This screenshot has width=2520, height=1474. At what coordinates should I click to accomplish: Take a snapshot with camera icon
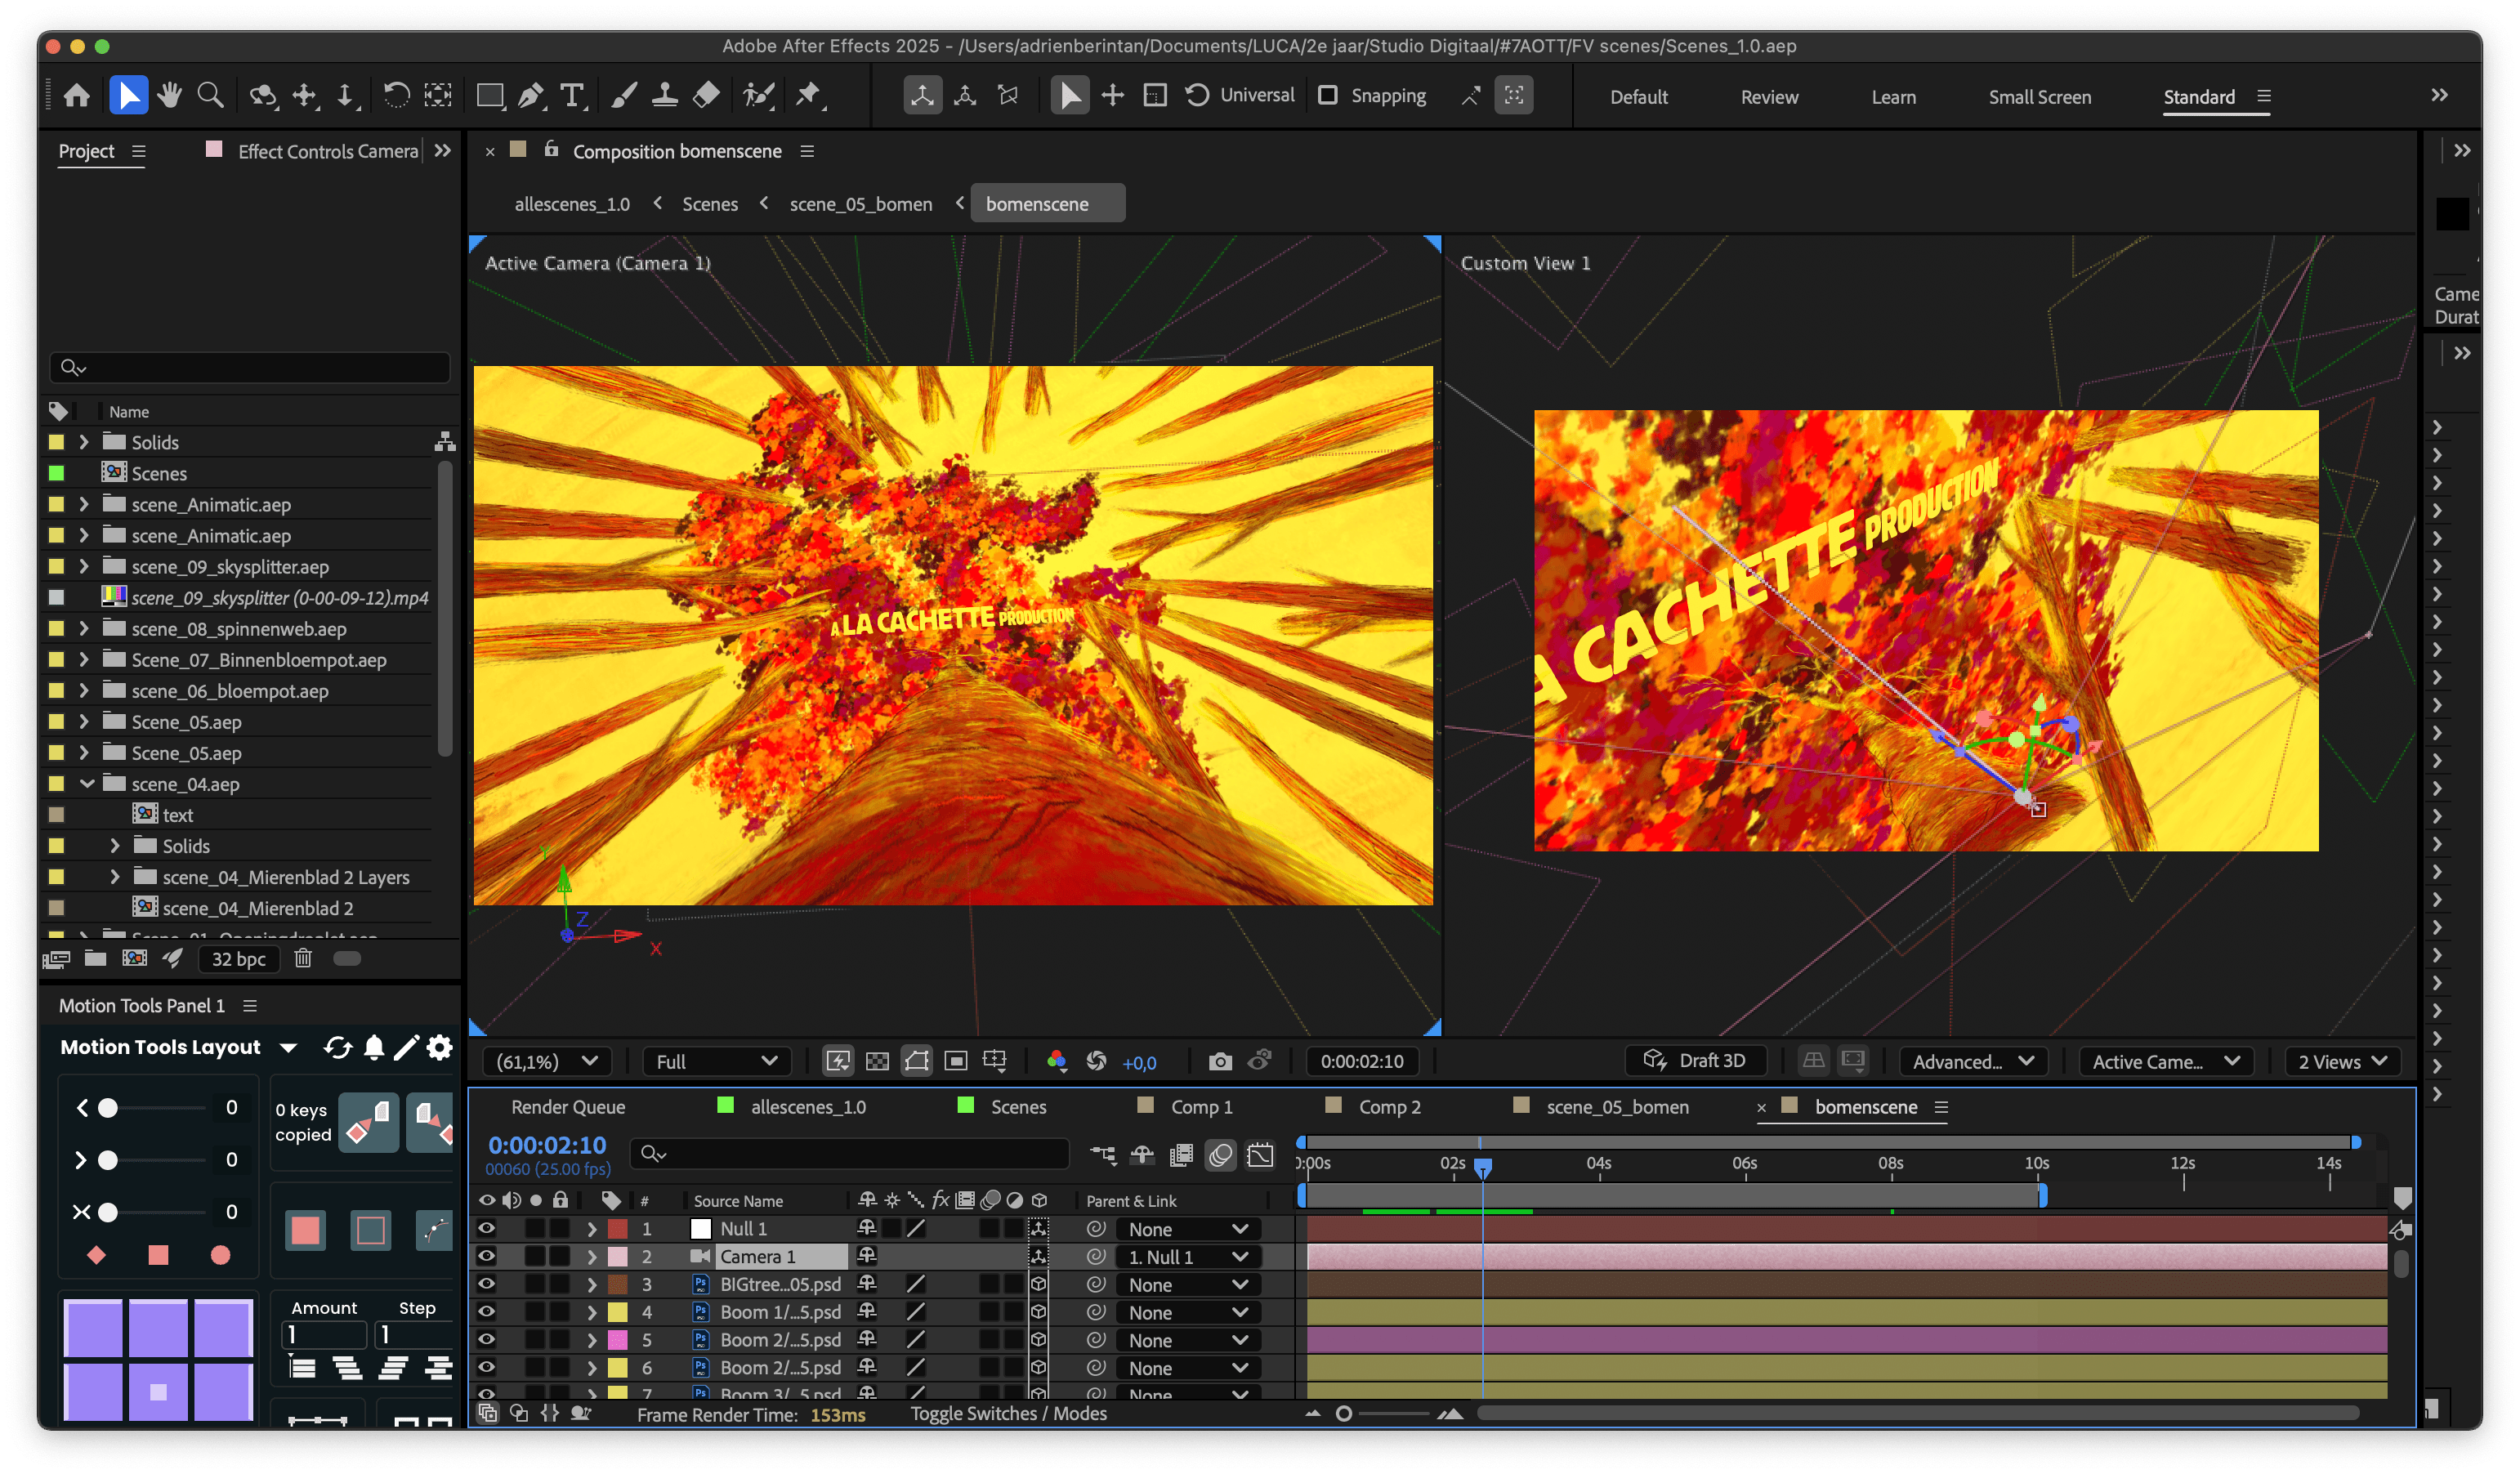pos(1219,1061)
